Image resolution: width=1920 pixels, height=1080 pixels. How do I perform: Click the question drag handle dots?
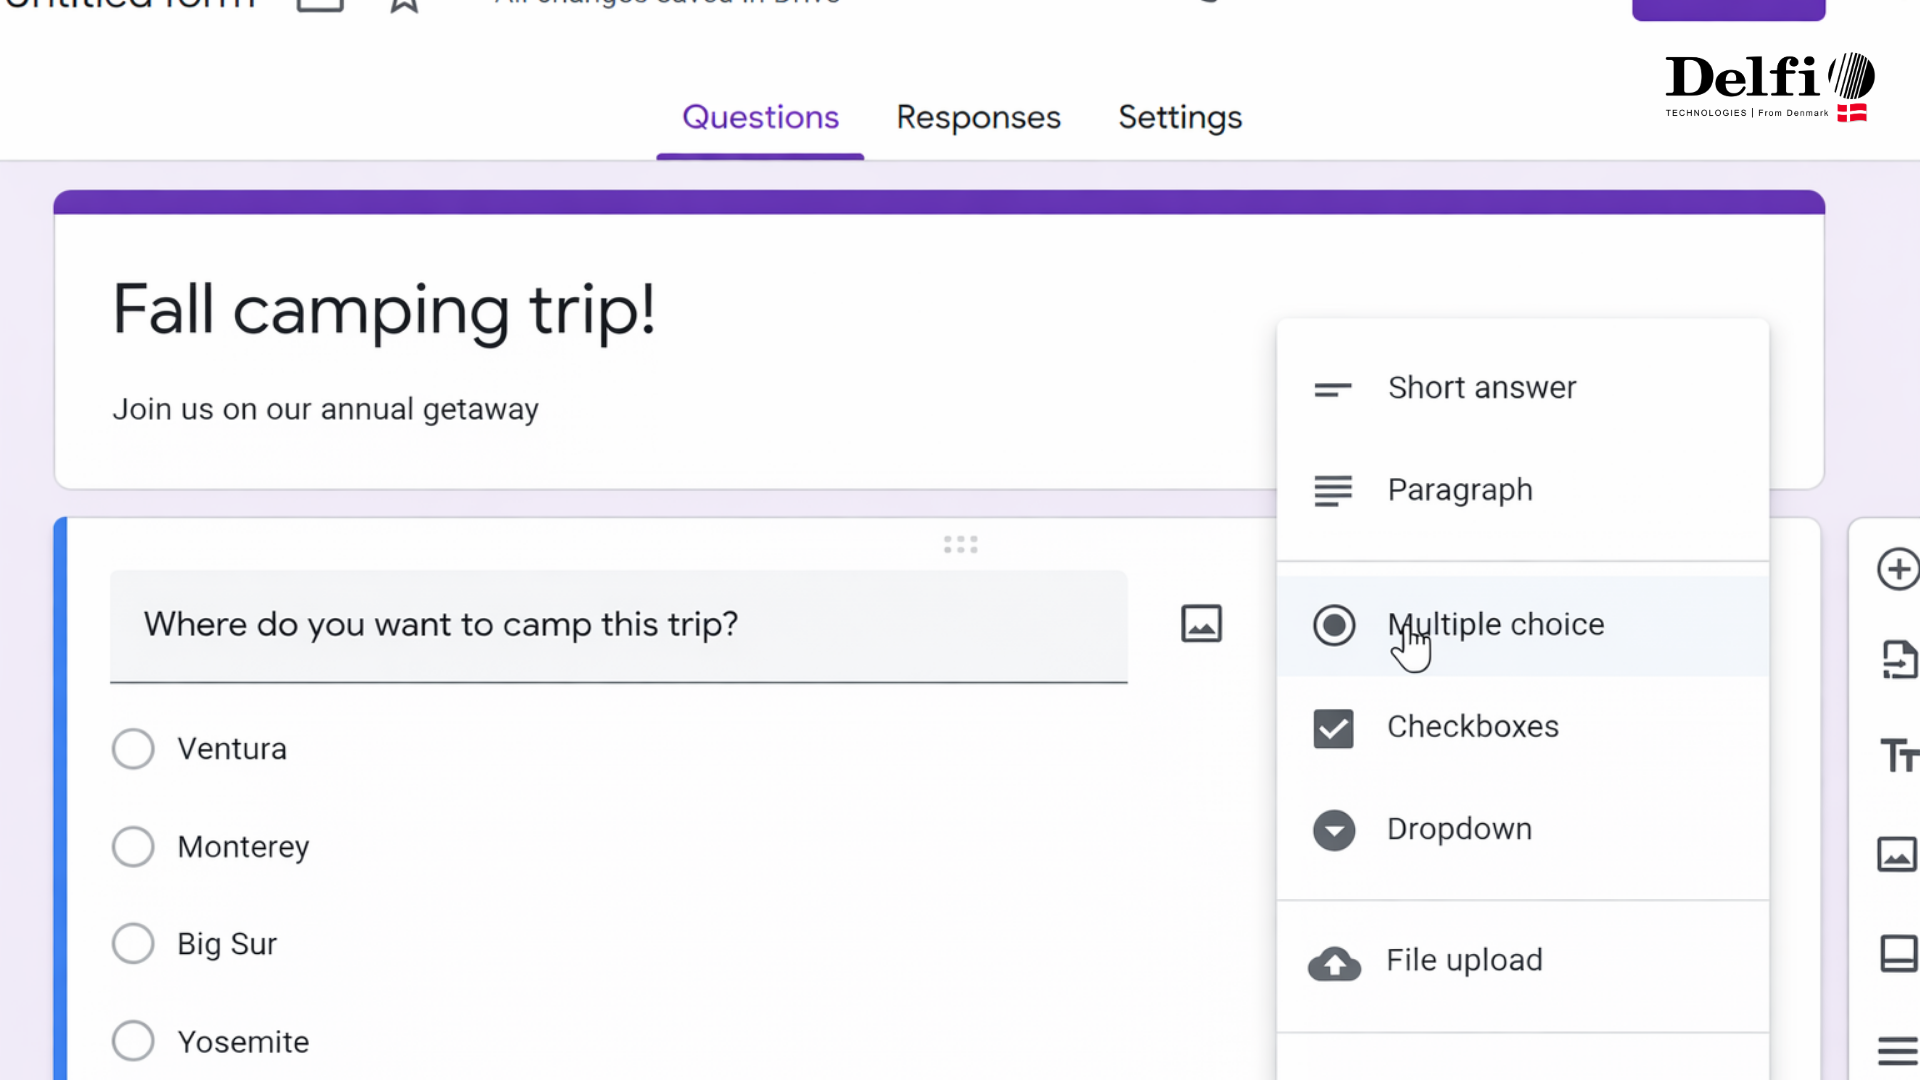pos(960,544)
